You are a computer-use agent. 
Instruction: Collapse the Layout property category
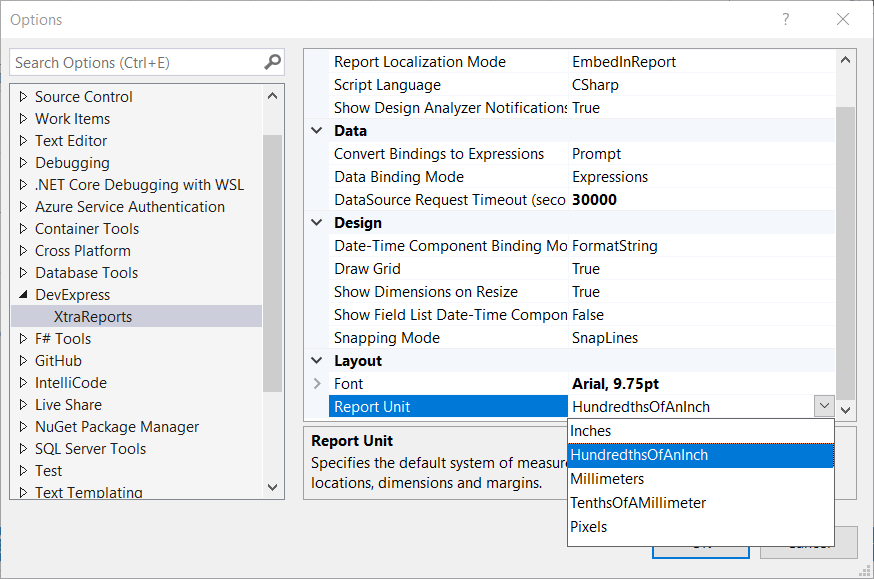[317, 361]
